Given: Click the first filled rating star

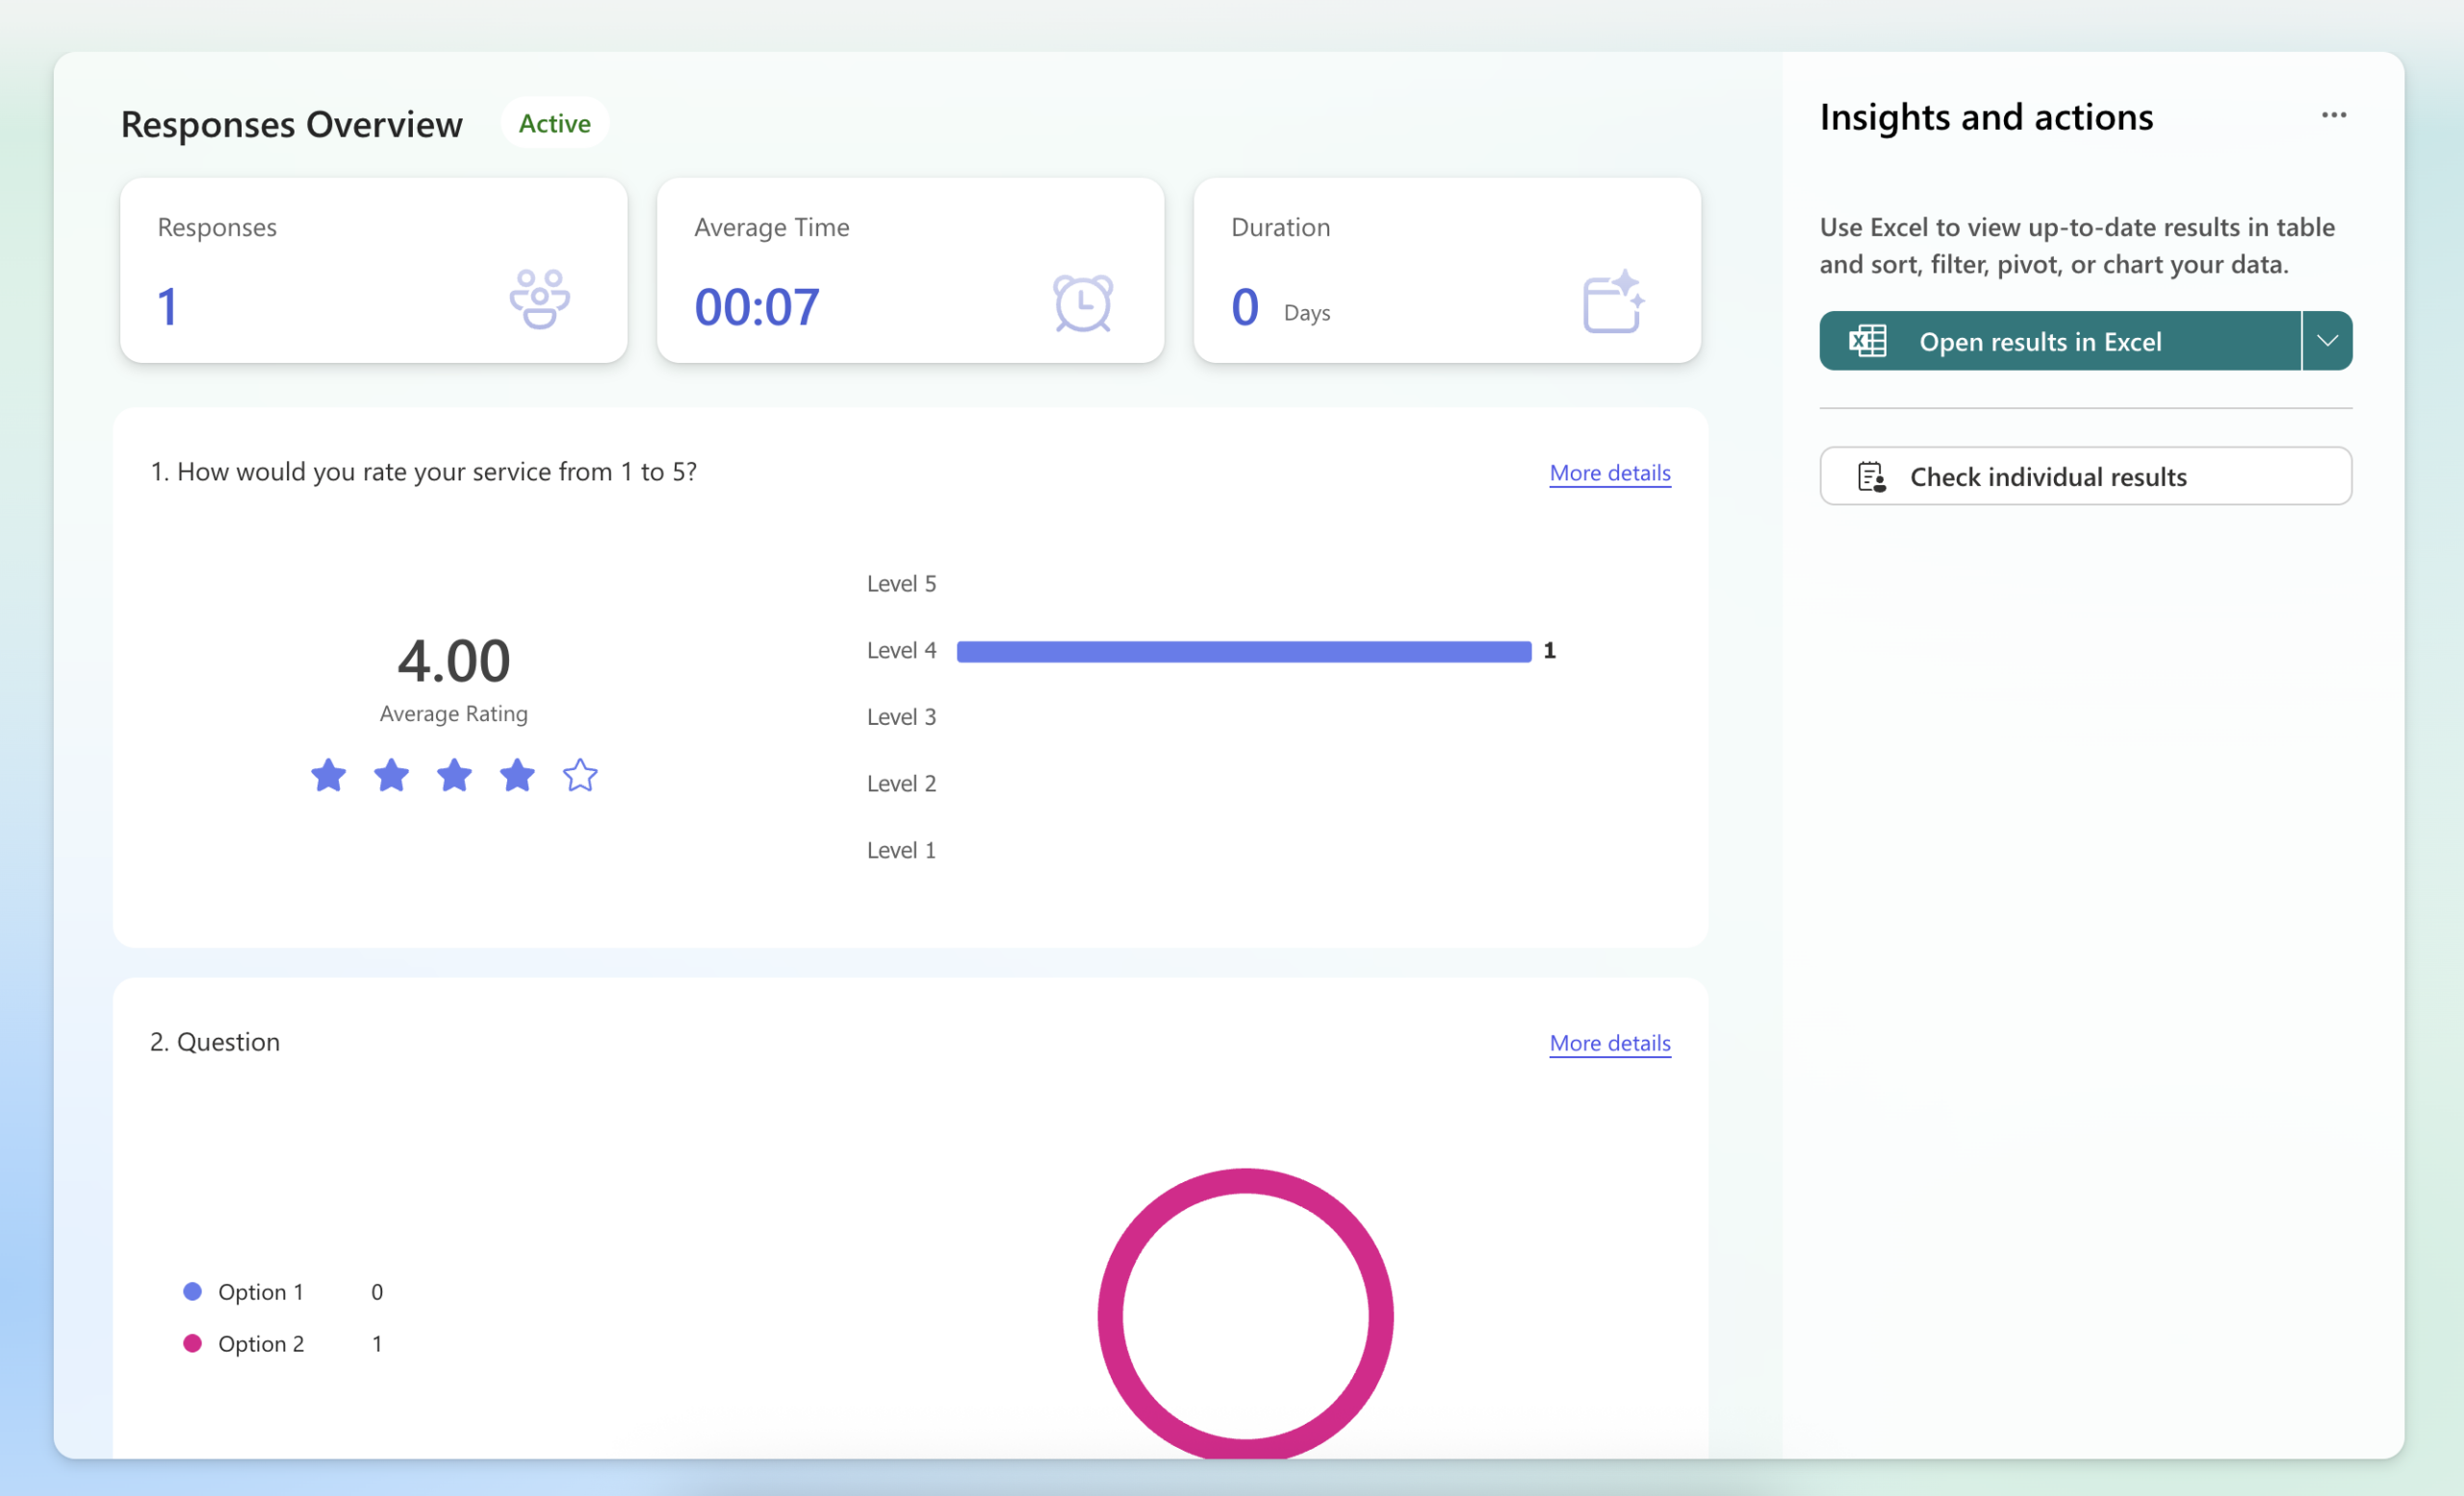Looking at the screenshot, I should click(x=328, y=775).
